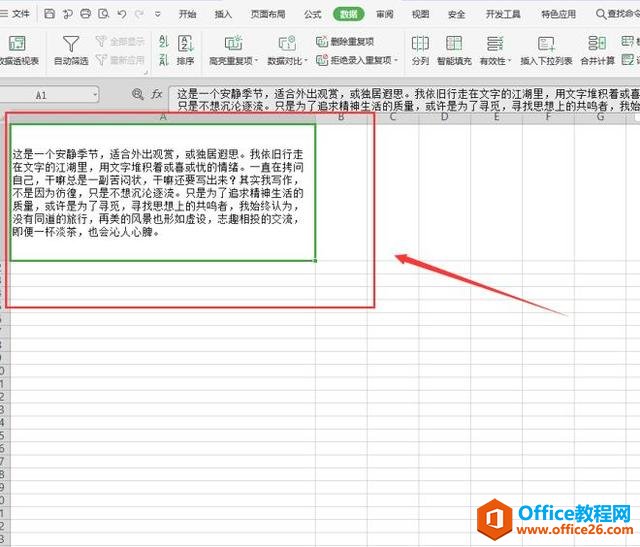The height and width of the screenshot is (547, 640).
Task: Switch to the 视图 tab
Action: click(x=420, y=14)
